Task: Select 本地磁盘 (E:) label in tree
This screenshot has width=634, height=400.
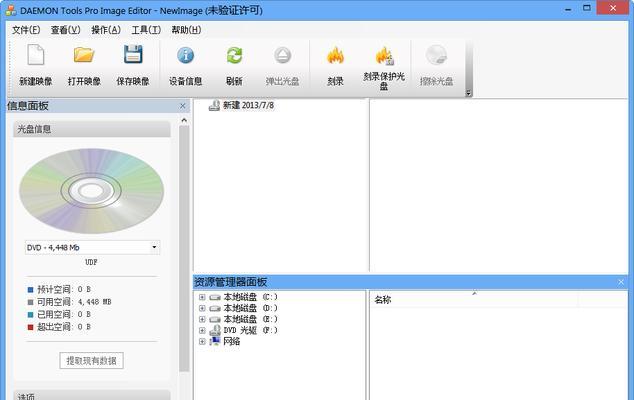Action: click(x=251, y=320)
